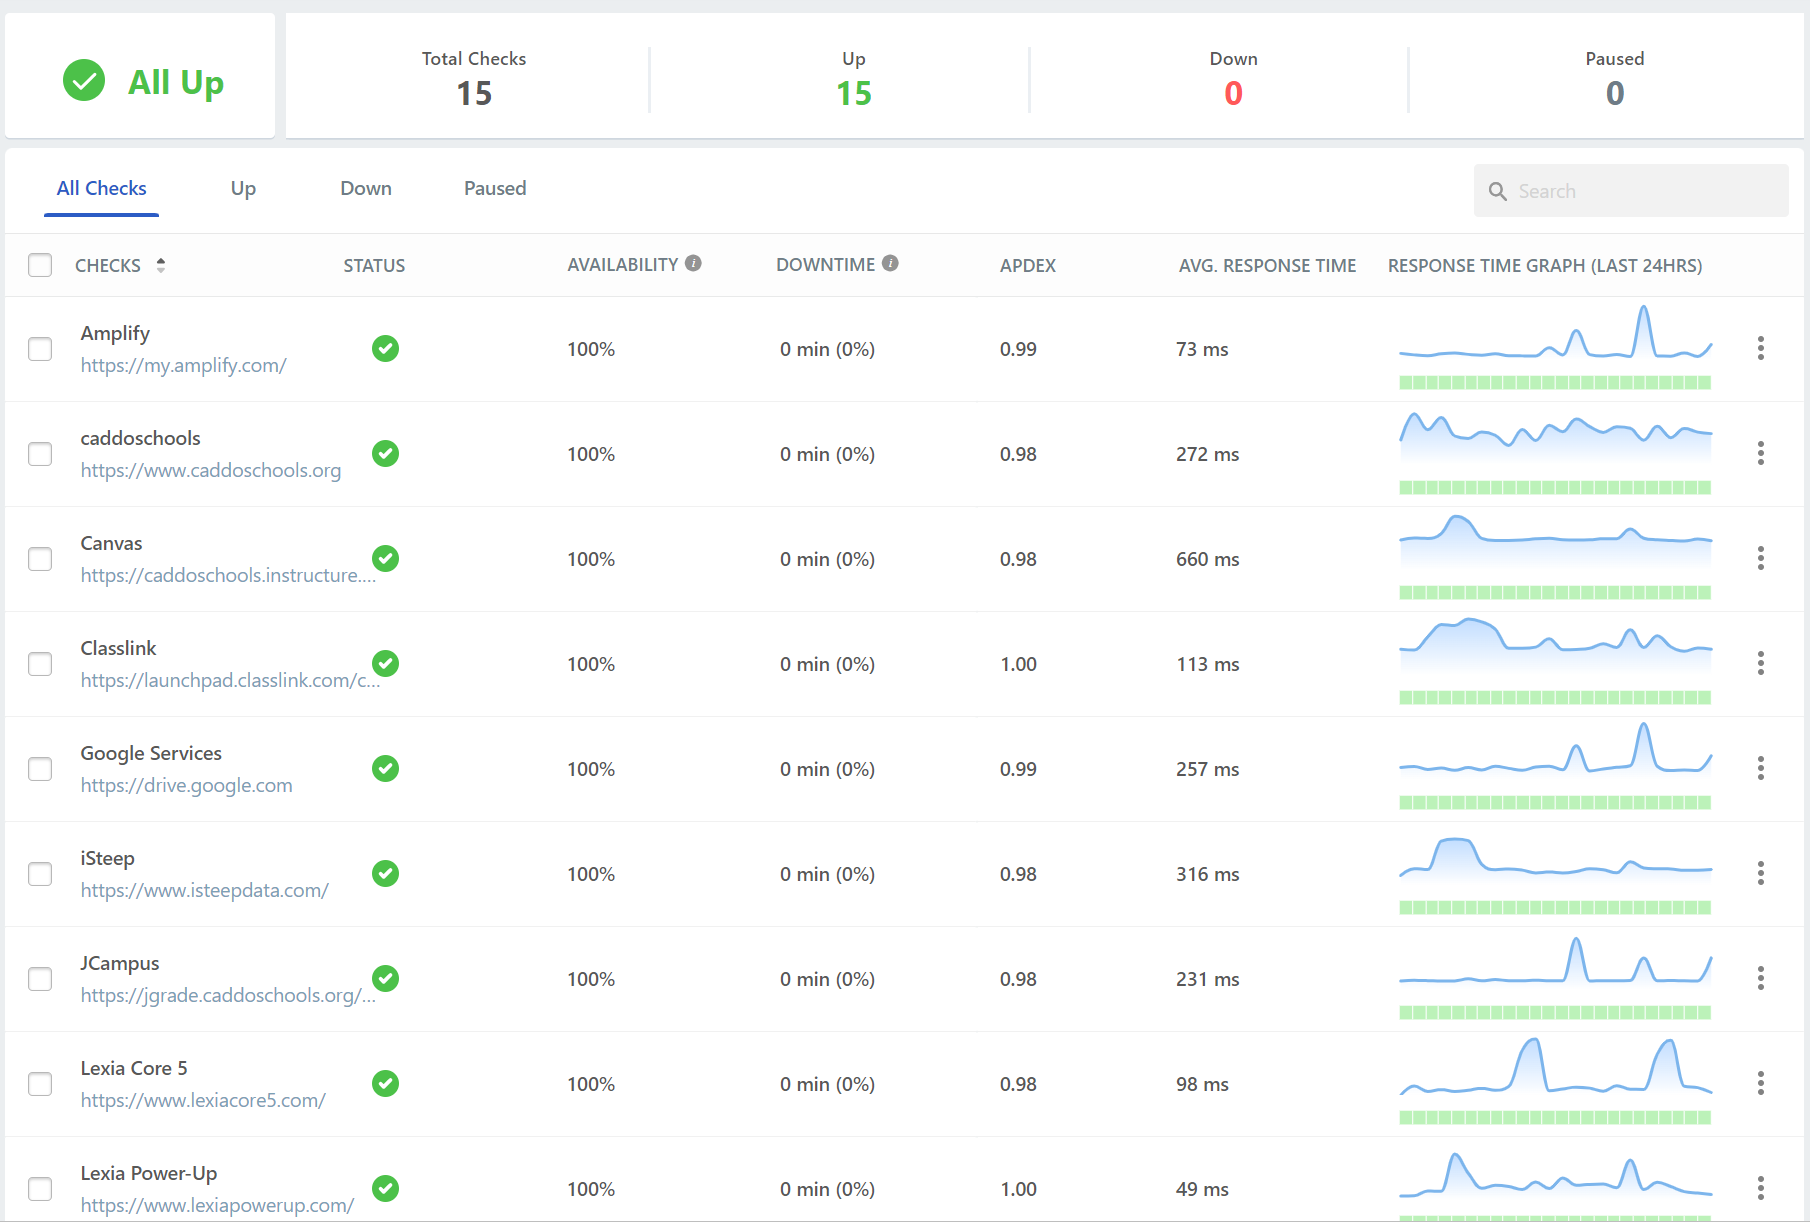The image size is (1810, 1222).
Task: Click the green status check for Lexia Power-Up
Action: pyautogui.click(x=385, y=1188)
